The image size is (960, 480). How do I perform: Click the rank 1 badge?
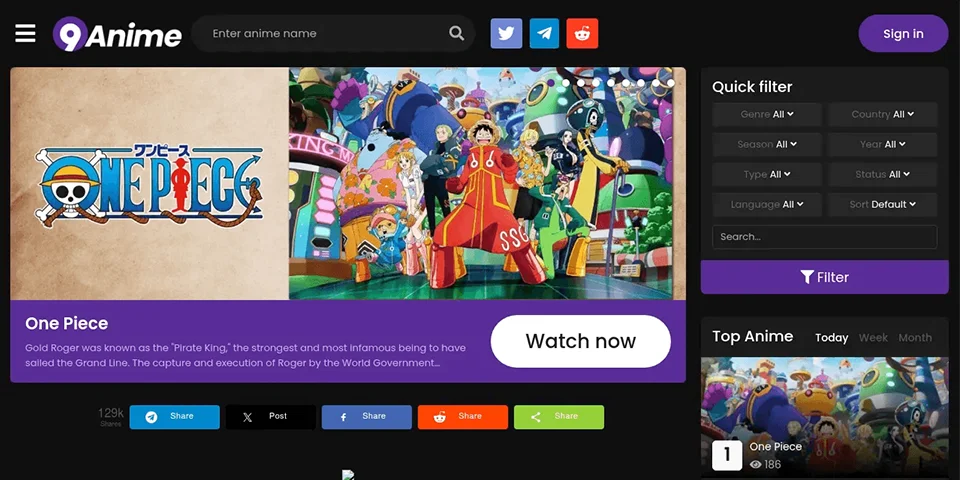tap(727, 455)
